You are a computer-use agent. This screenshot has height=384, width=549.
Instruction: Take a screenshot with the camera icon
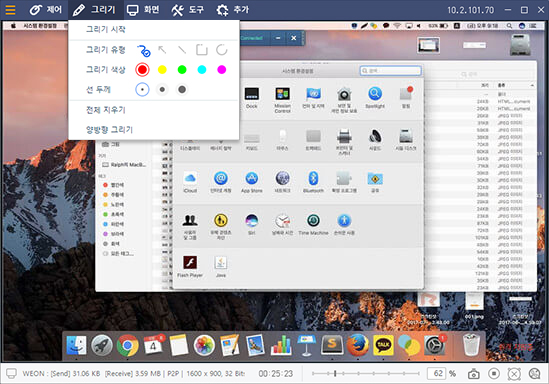point(473,374)
